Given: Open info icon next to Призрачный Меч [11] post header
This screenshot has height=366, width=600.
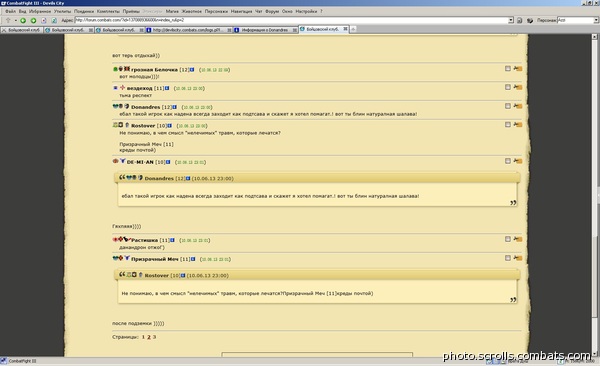Looking at the screenshot, I should [x=193, y=259].
